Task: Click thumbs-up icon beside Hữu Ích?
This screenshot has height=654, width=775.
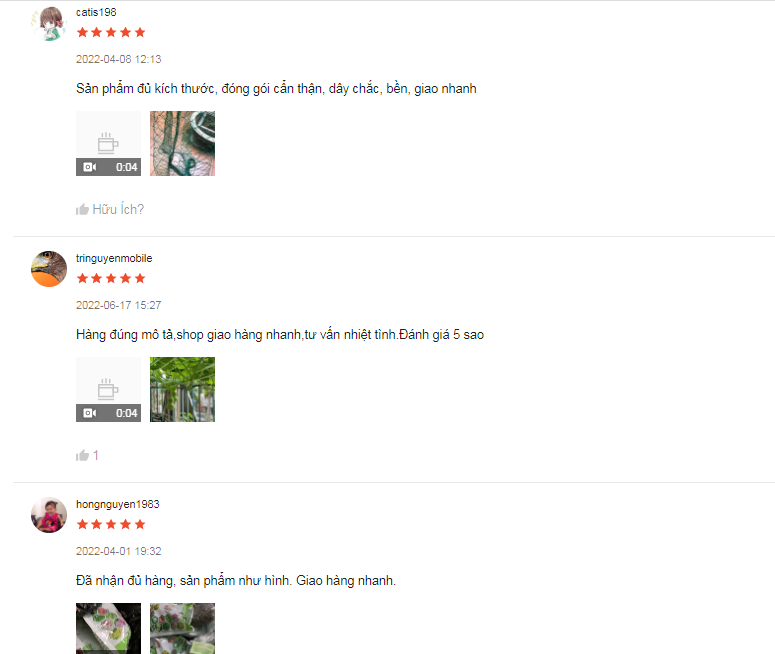Action: tap(82, 210)
